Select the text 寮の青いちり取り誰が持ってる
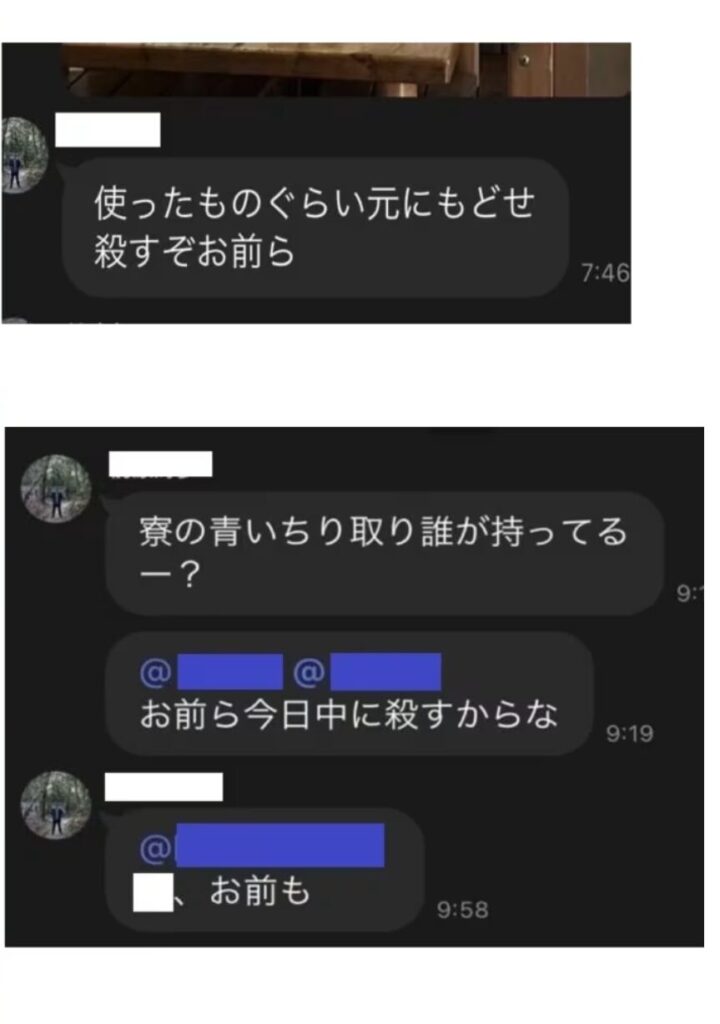This screenshot has width=720, height=1024. click(x=383, y=531)
